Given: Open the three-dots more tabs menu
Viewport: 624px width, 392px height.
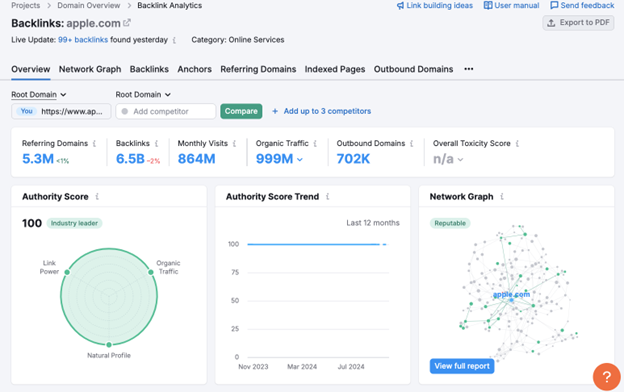Looking at the screenshot, I should coord(469,69).
